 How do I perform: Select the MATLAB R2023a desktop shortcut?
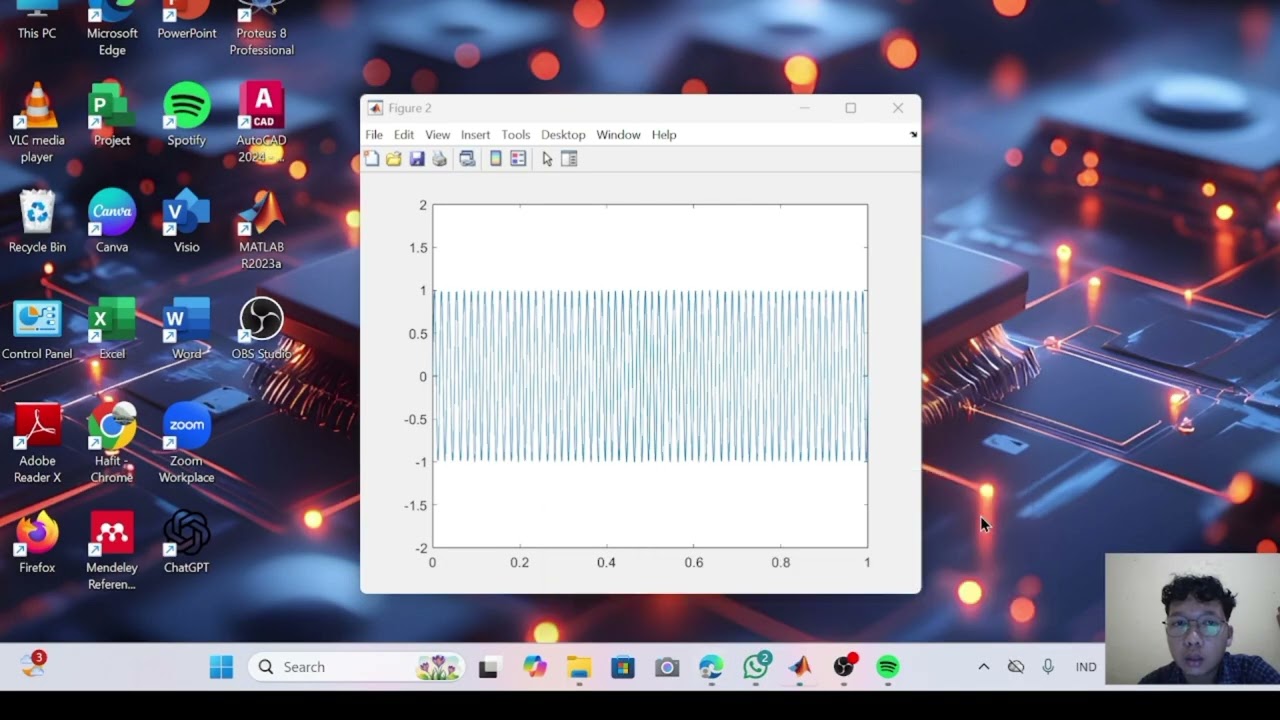[x=262, y=229]
